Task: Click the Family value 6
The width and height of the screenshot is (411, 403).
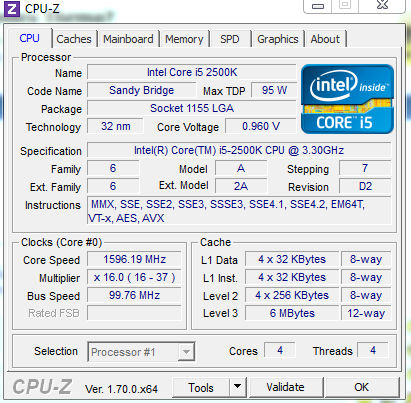Action: point(113,168)
